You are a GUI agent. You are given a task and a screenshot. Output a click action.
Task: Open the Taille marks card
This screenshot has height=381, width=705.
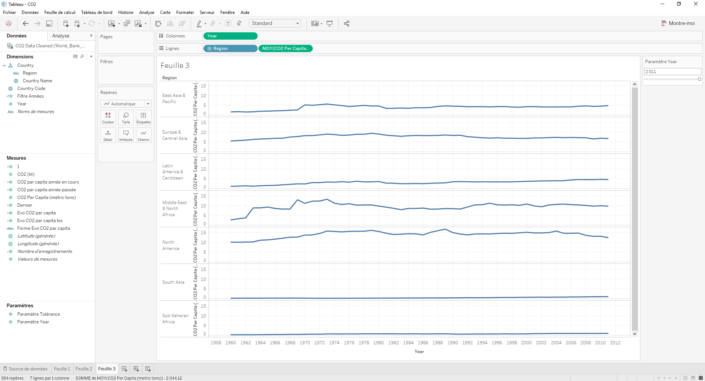pyautogui.click(x=126, y=118)
